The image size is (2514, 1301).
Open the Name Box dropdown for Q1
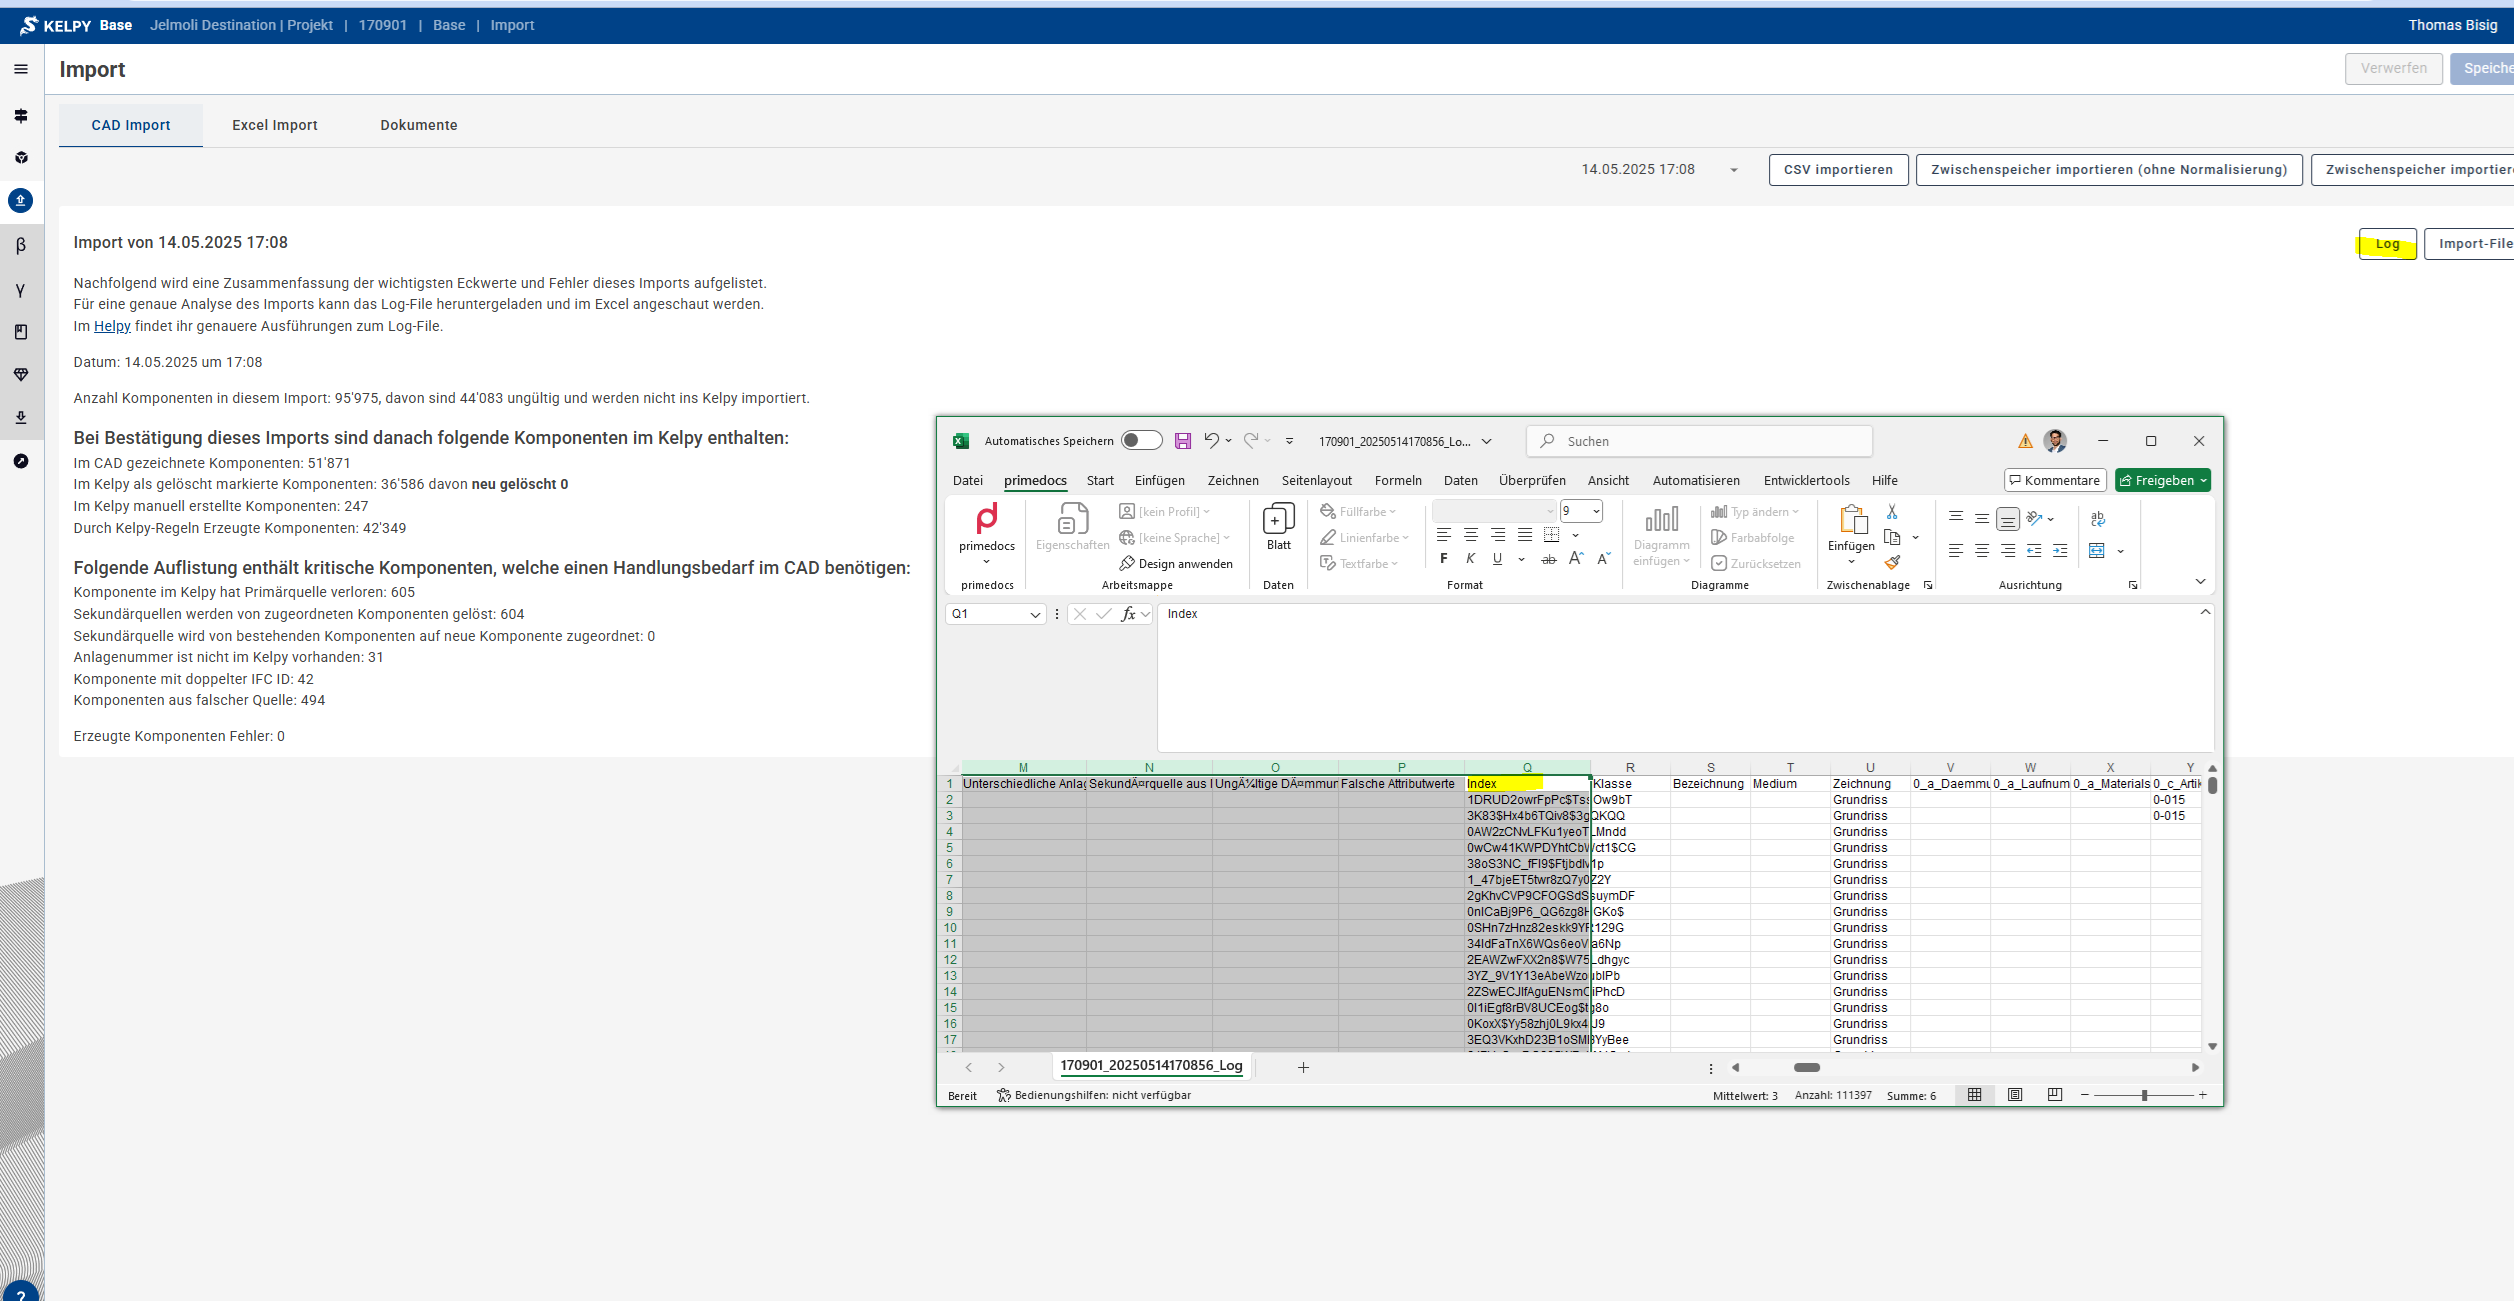click(1035, 615)
